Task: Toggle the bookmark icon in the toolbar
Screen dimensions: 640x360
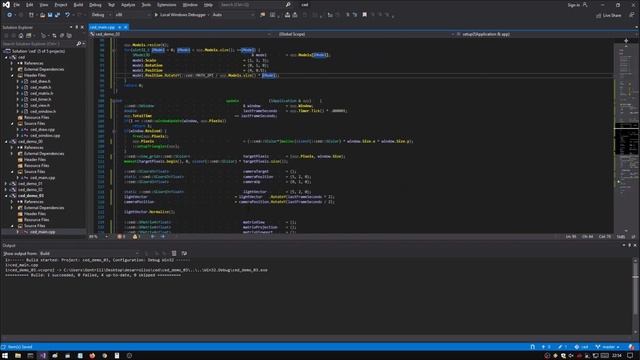Action: pyautogui.click(x=364, y=15)
